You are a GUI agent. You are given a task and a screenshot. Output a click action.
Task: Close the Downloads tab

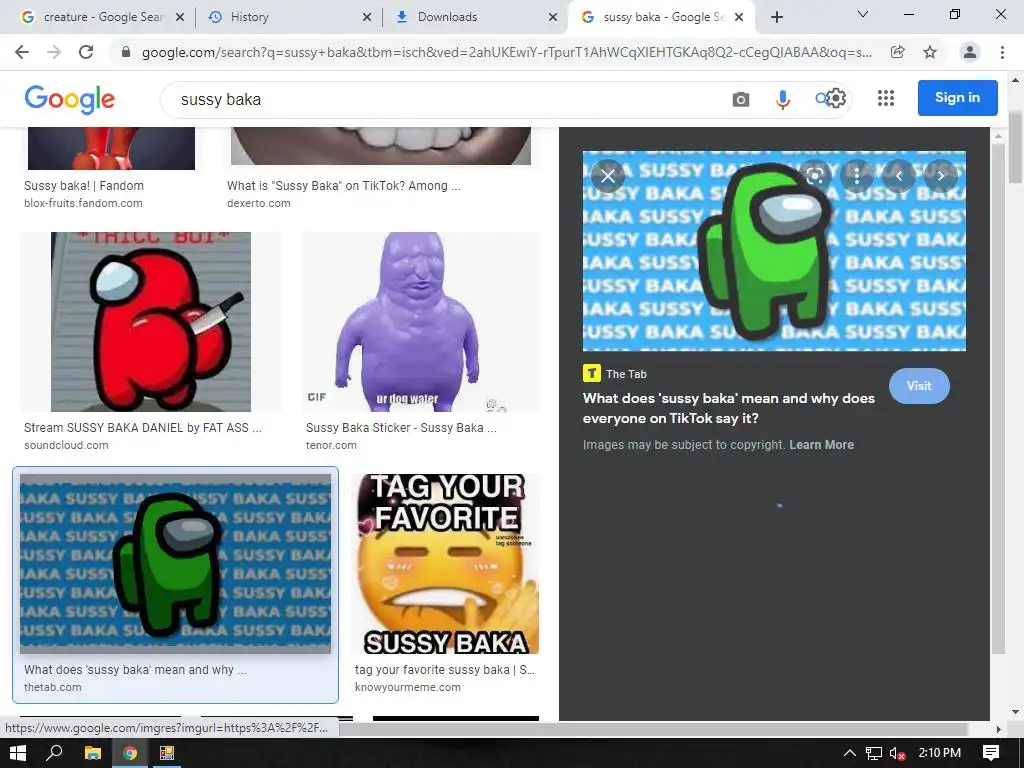553,17
